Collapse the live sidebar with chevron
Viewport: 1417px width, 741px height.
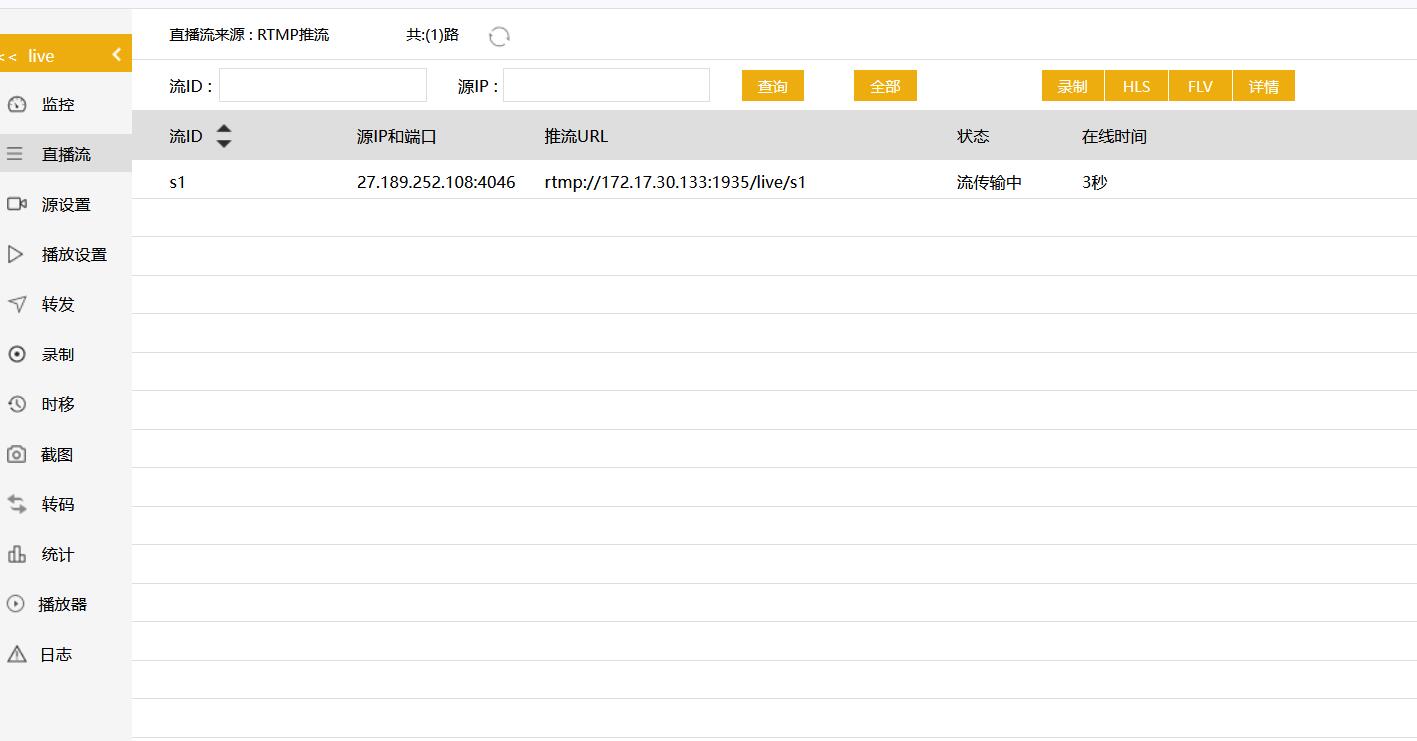coord(117,54)
